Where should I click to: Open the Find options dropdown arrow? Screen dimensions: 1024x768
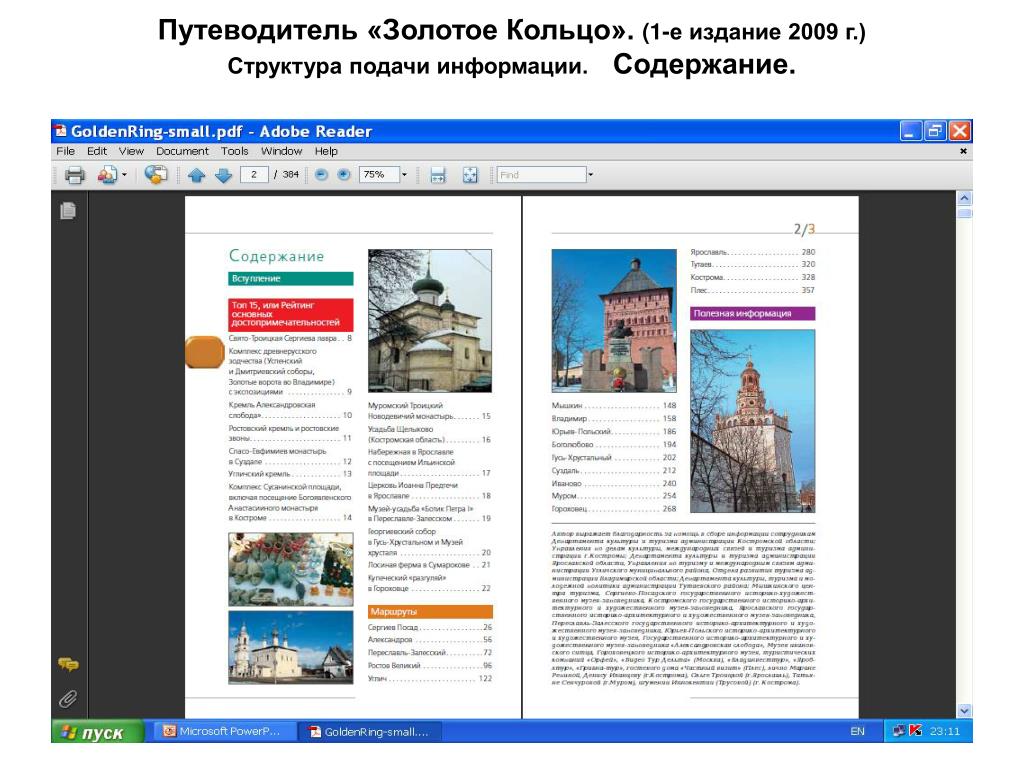click(590, 174)
